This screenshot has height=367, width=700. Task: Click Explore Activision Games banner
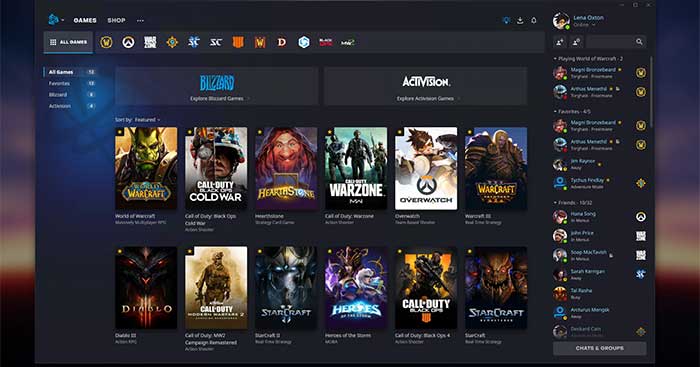(x=426, y=86)
